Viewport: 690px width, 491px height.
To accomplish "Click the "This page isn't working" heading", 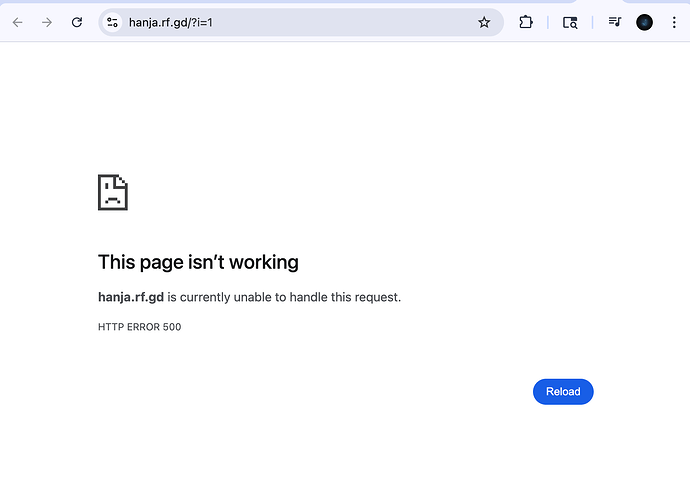I will (x=198, y=263).
